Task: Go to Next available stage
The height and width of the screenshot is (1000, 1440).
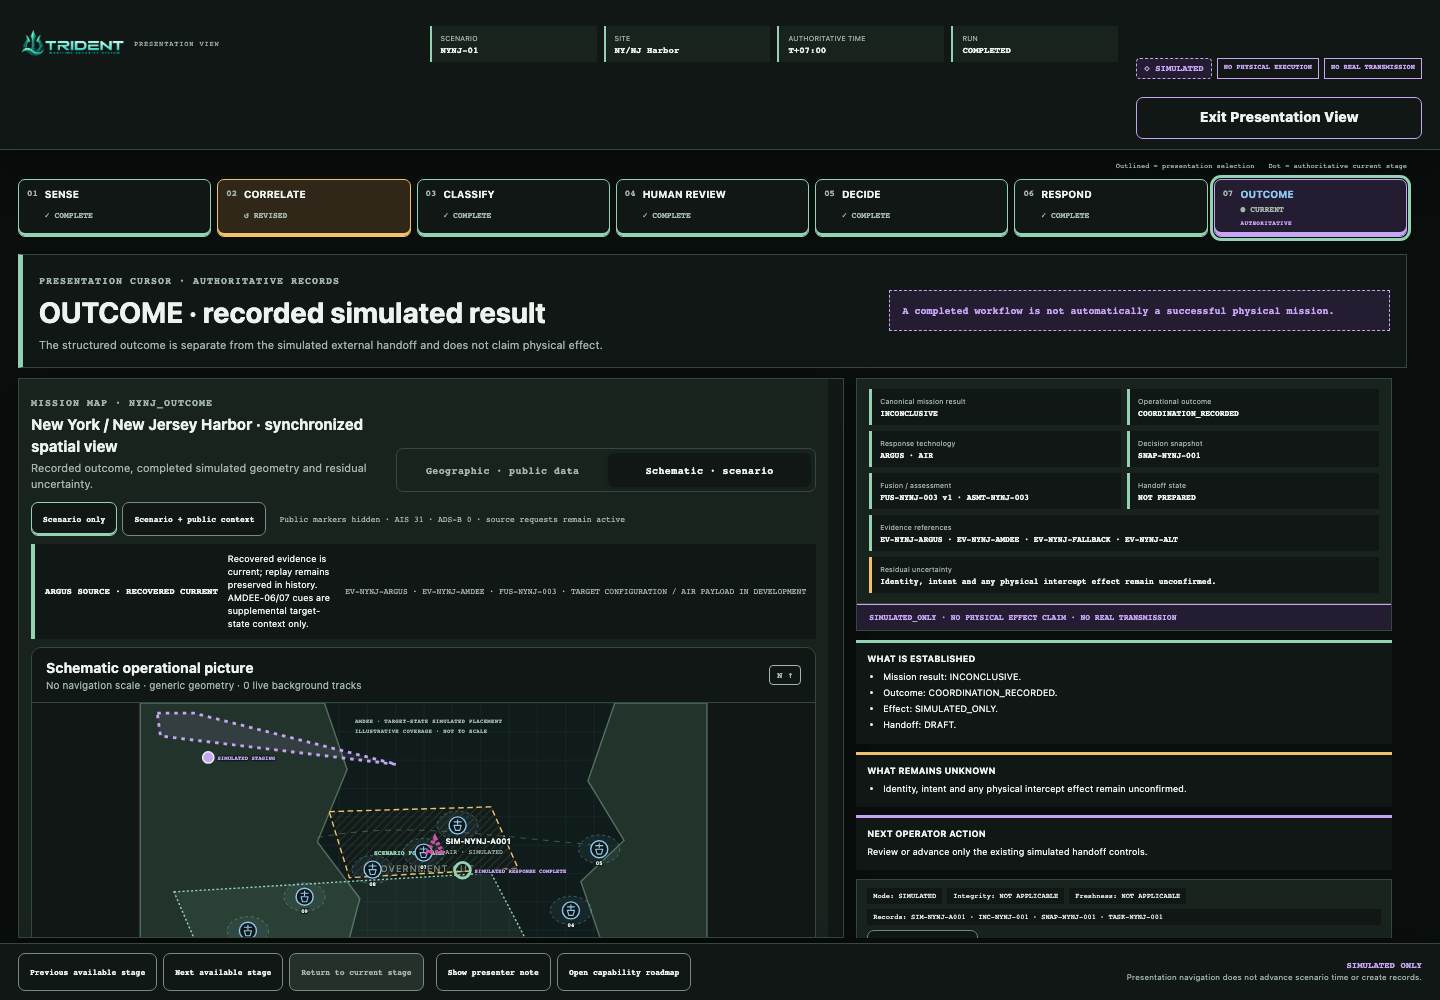Action: click(x=223, y=972)
